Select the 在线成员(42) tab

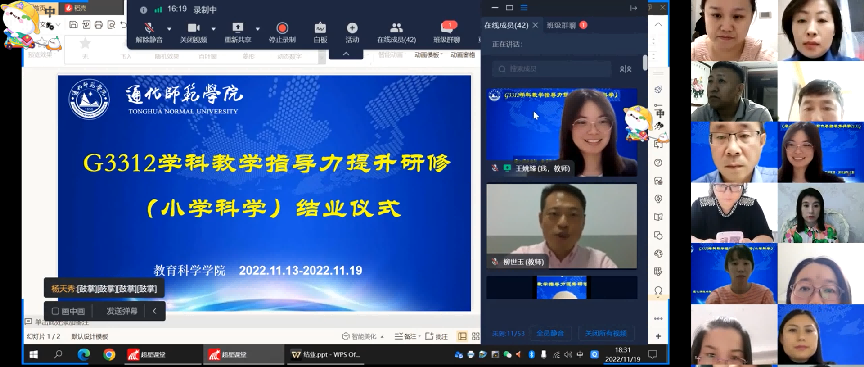506,25
